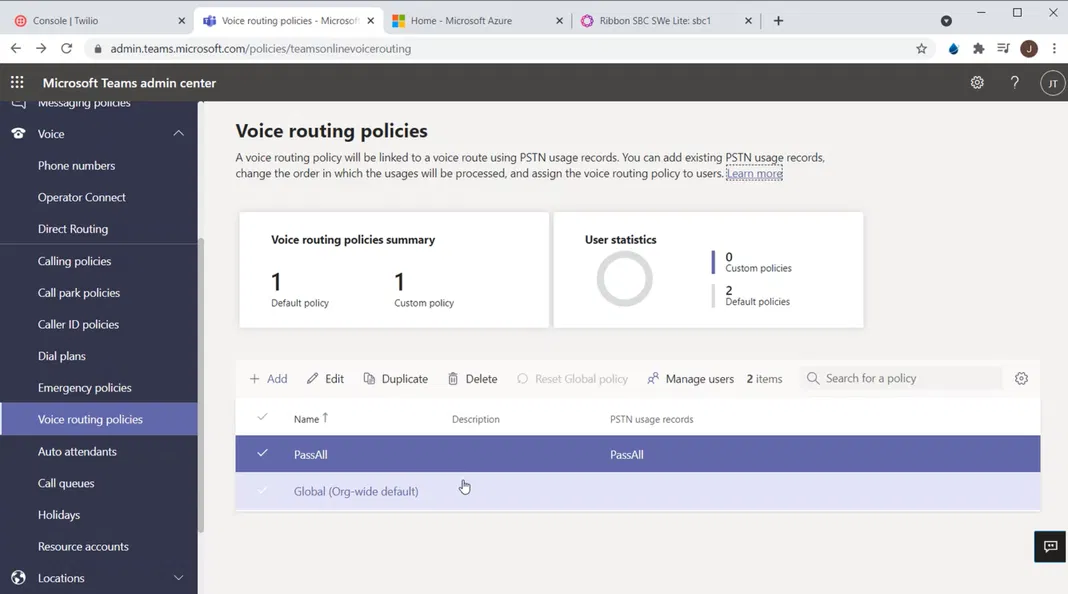Check the Global (Org-wide default) row

[262, 491]
